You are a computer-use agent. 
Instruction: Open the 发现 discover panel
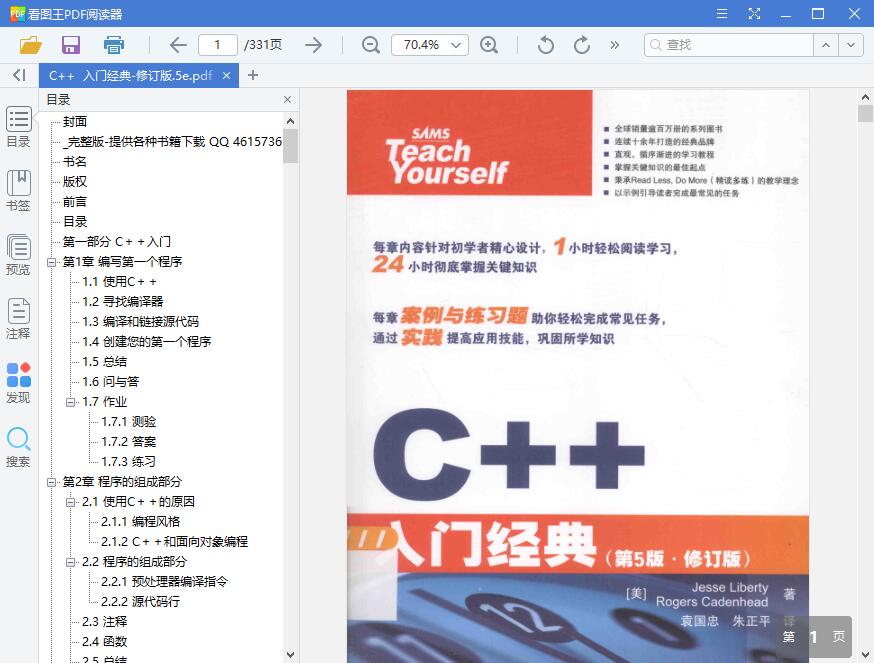[18, 383]
